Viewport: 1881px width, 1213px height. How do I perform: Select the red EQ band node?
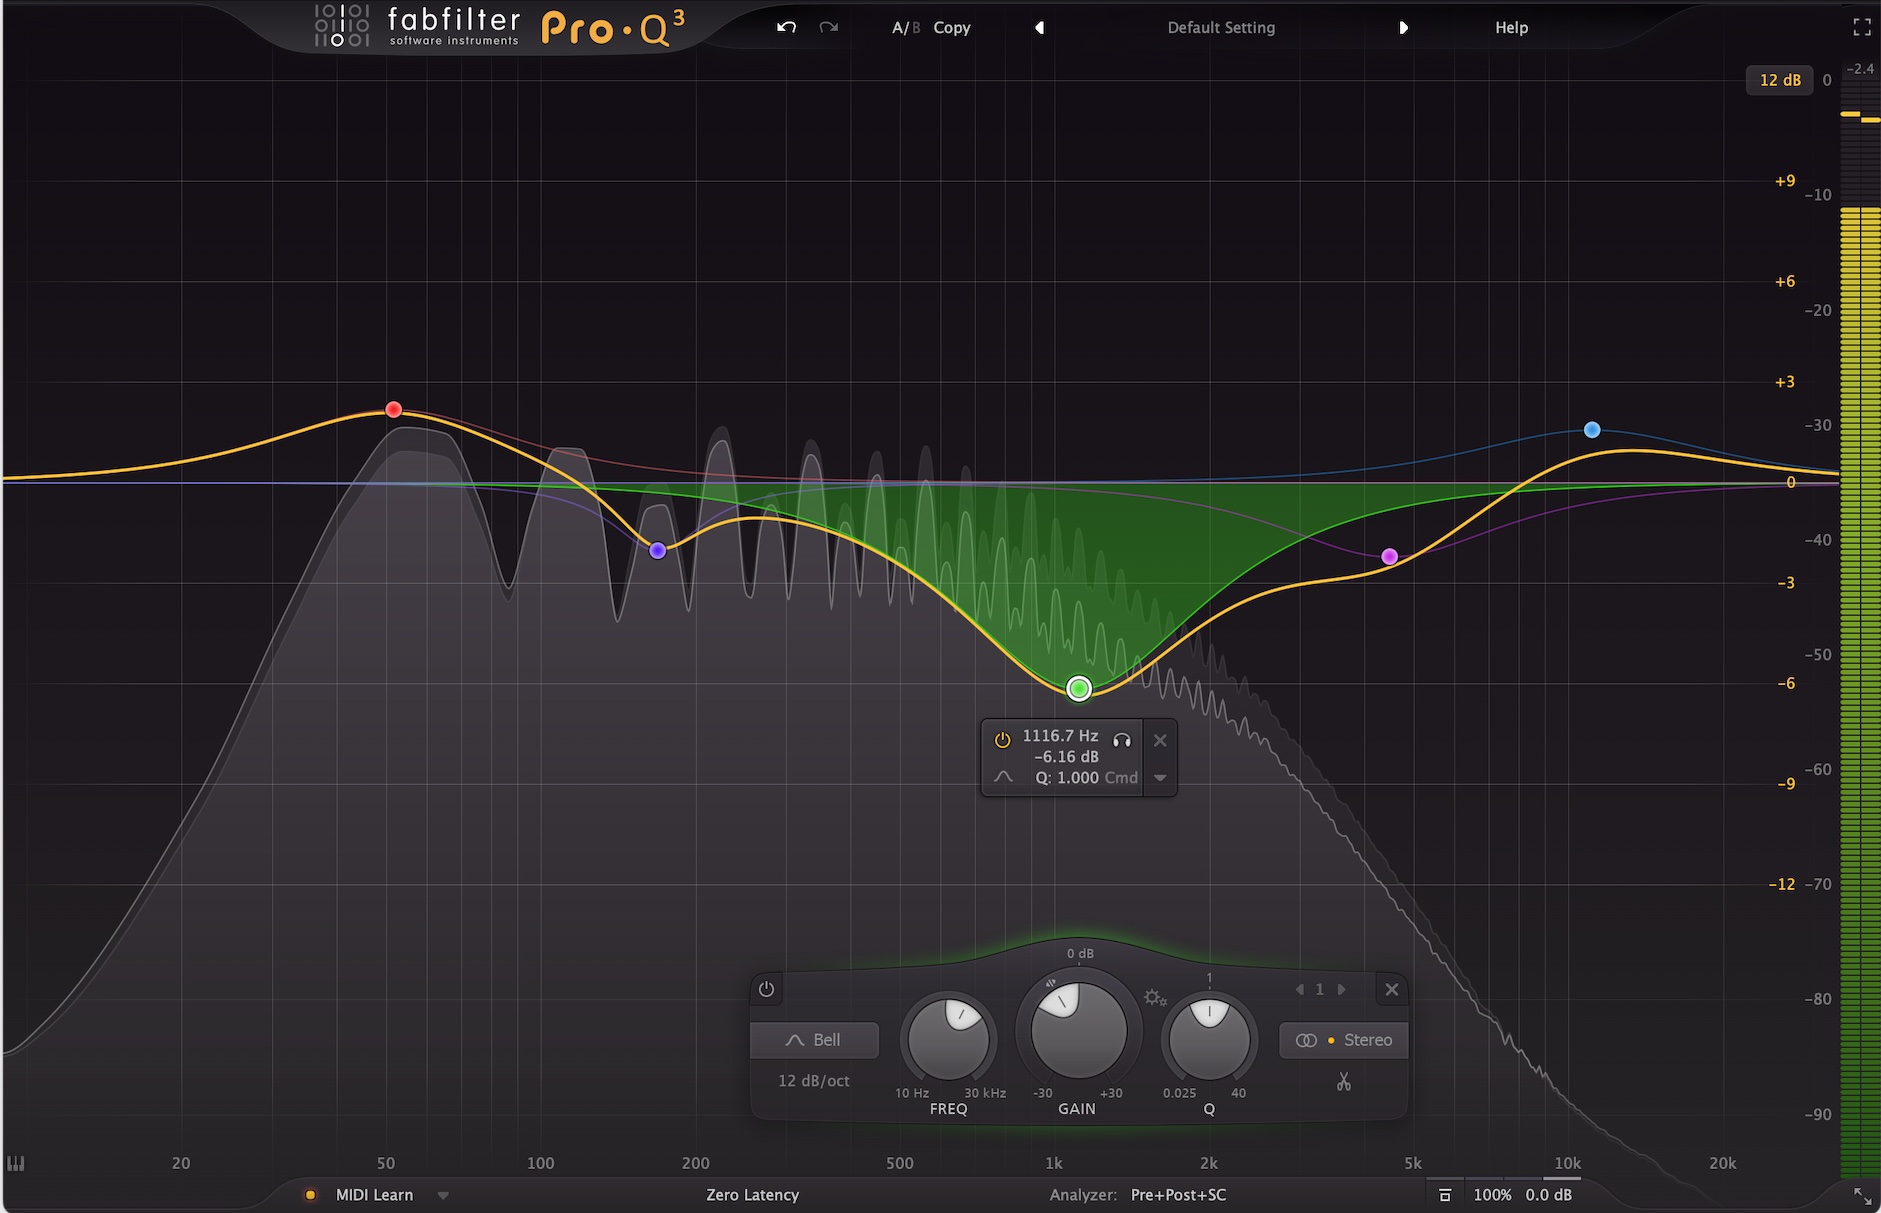394,410
